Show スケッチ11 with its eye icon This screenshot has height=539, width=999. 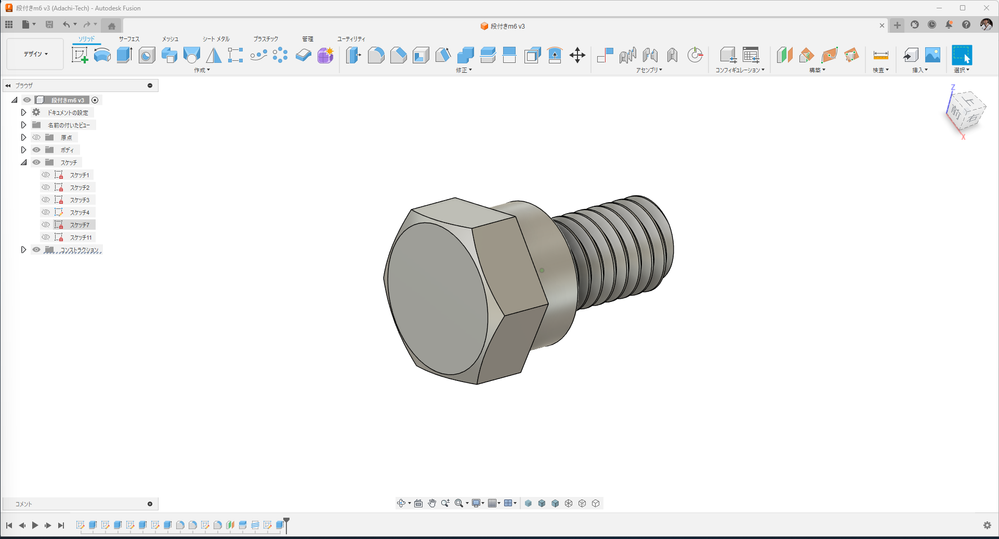click(x=45, y=237)
